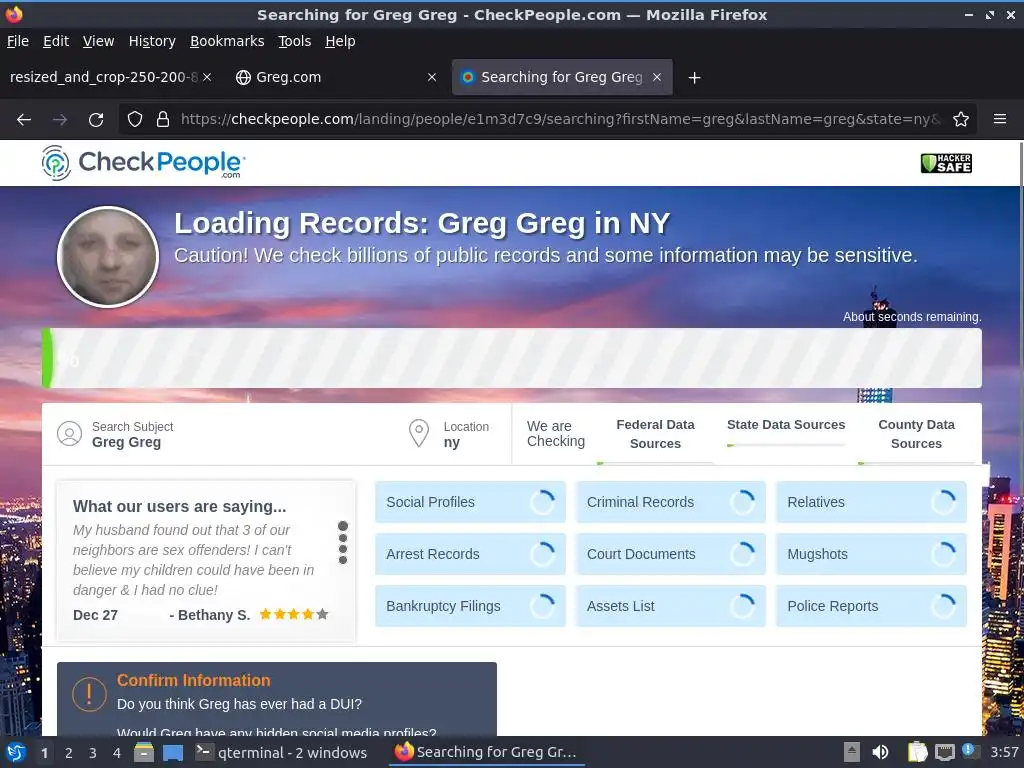Click the taskbar clock

tap(1004, 752)
